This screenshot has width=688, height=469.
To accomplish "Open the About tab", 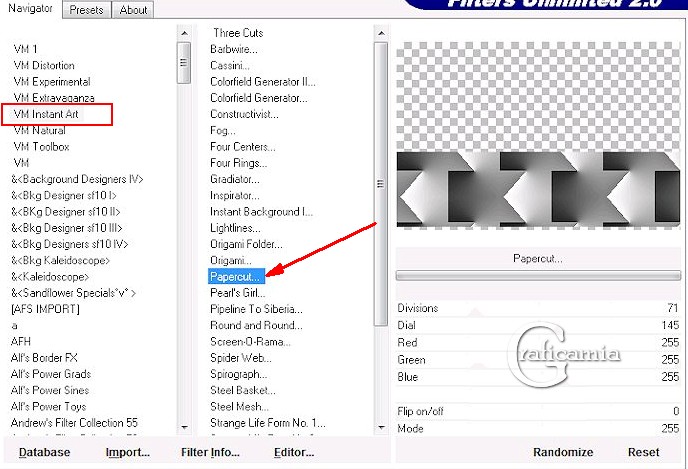I will [x=133, y=10].
